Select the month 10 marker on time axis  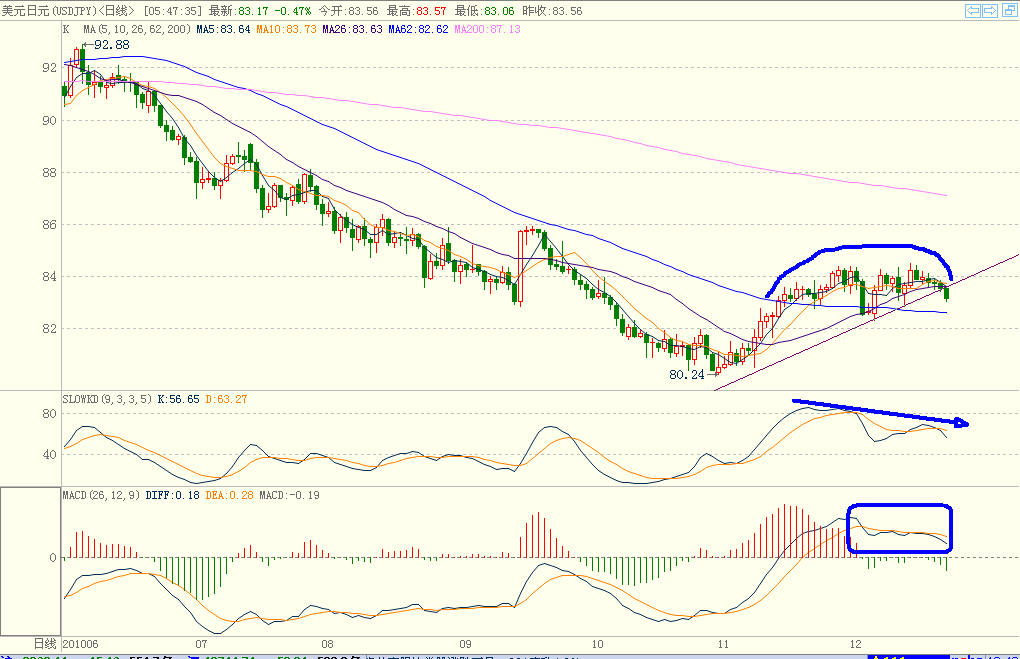pos(597,644)
